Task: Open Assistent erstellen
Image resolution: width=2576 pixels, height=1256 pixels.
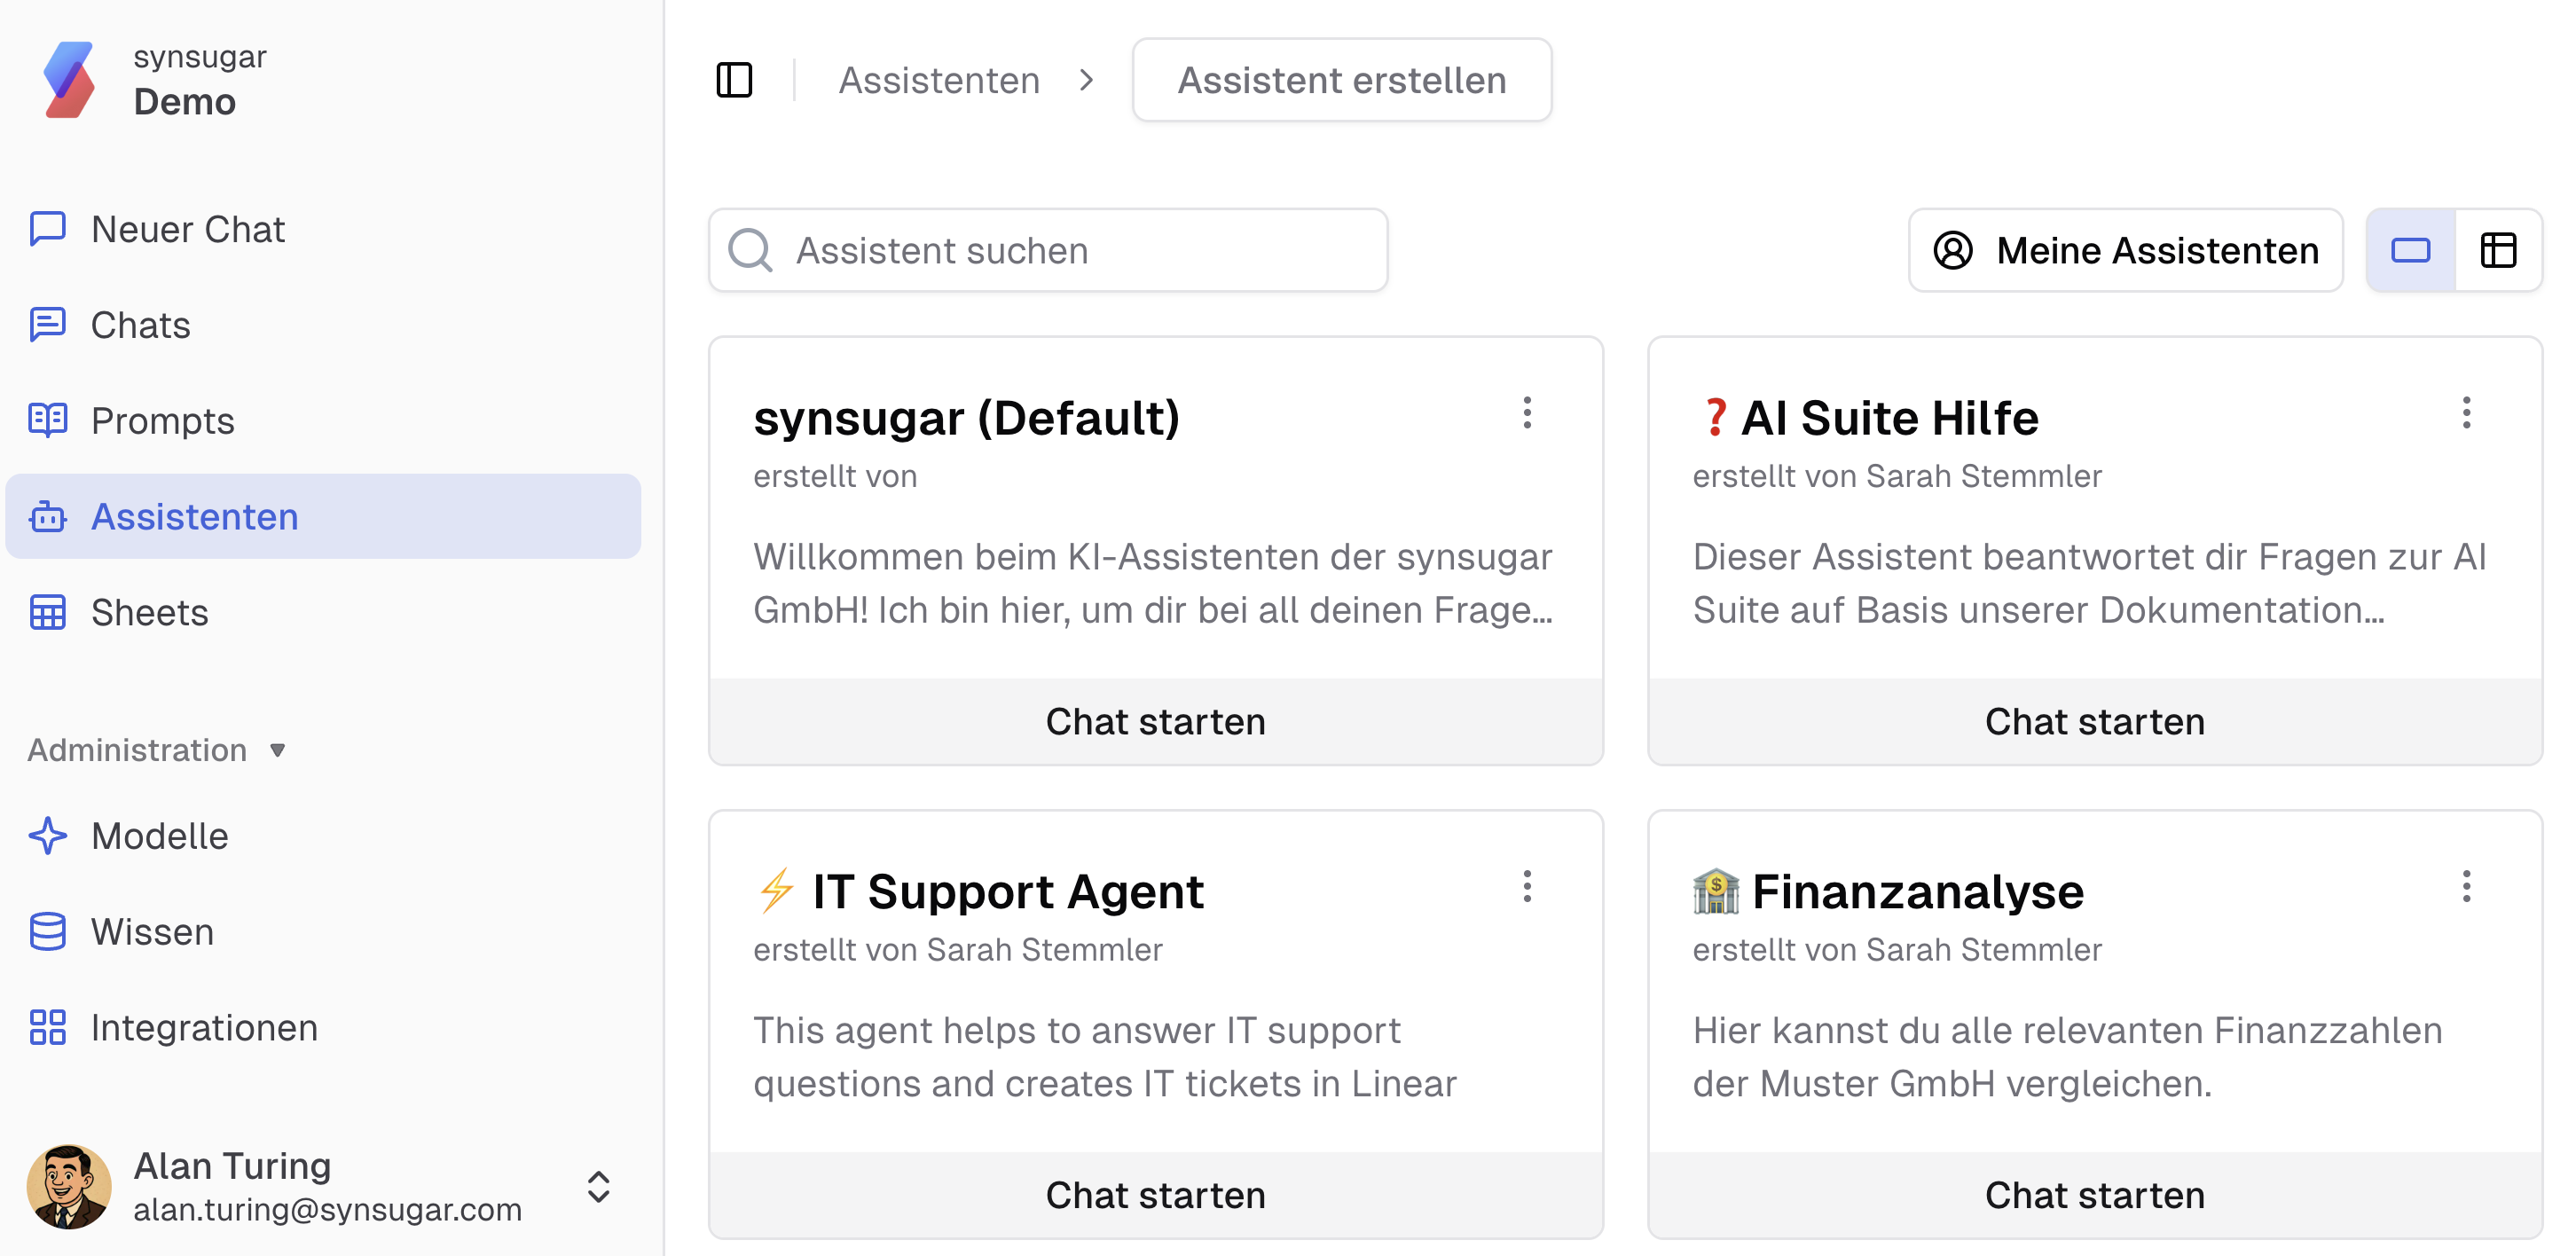Action: coord(1341,80)
